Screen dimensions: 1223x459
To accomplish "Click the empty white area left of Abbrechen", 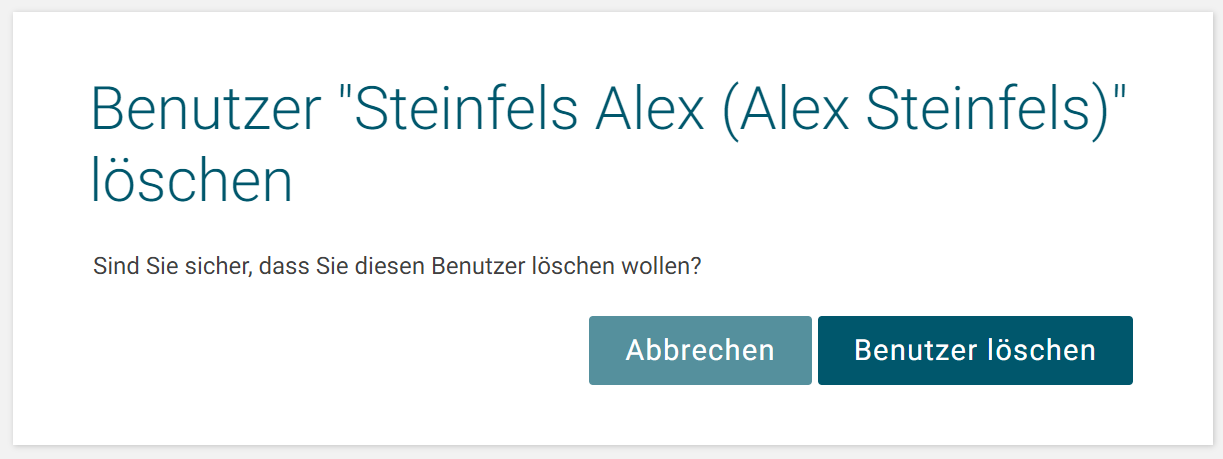I will tap(330, 350).
